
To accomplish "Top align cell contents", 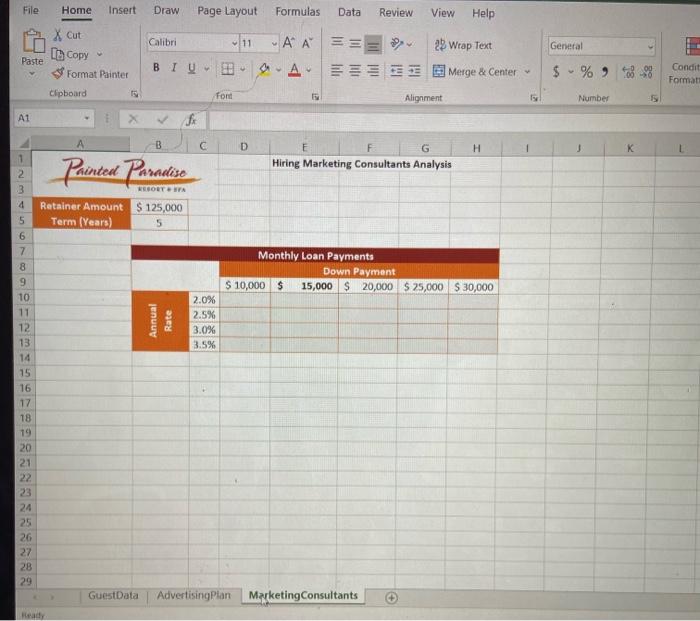I will pyautogui.click(x=338, y=42).
